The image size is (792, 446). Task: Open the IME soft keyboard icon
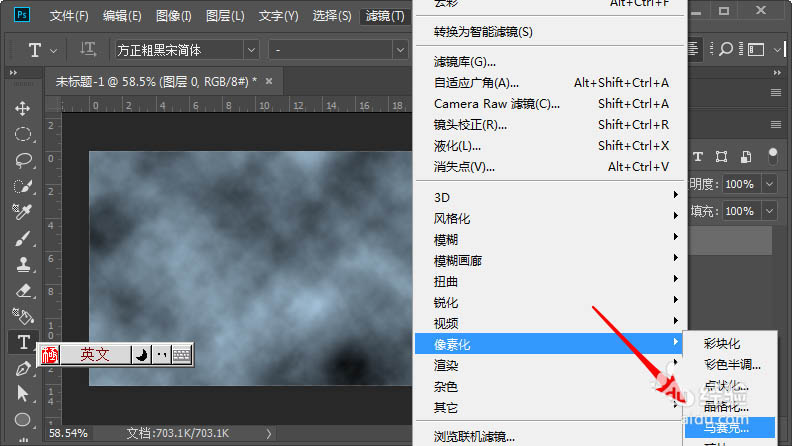182,355
